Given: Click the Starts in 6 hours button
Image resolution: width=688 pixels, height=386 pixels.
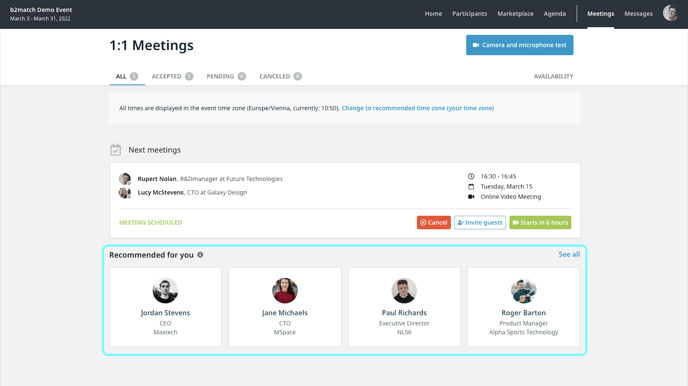Looking at the screenshot, I should [540, 222].
